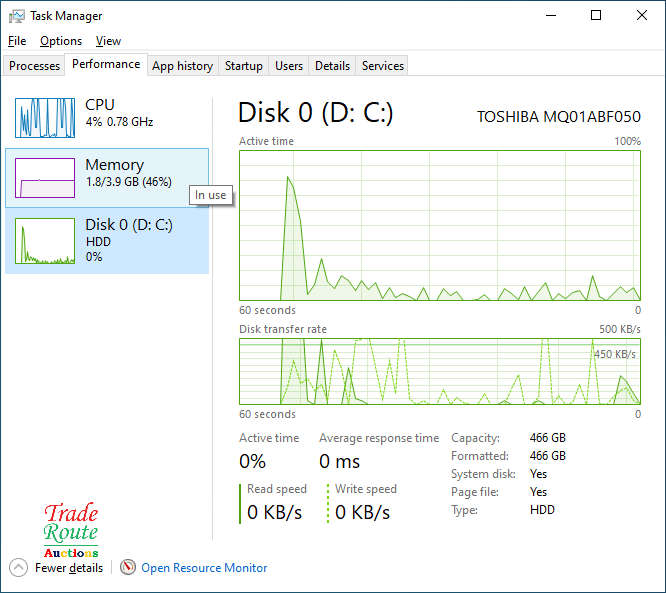Open the View menu

(x=108, y=41)
